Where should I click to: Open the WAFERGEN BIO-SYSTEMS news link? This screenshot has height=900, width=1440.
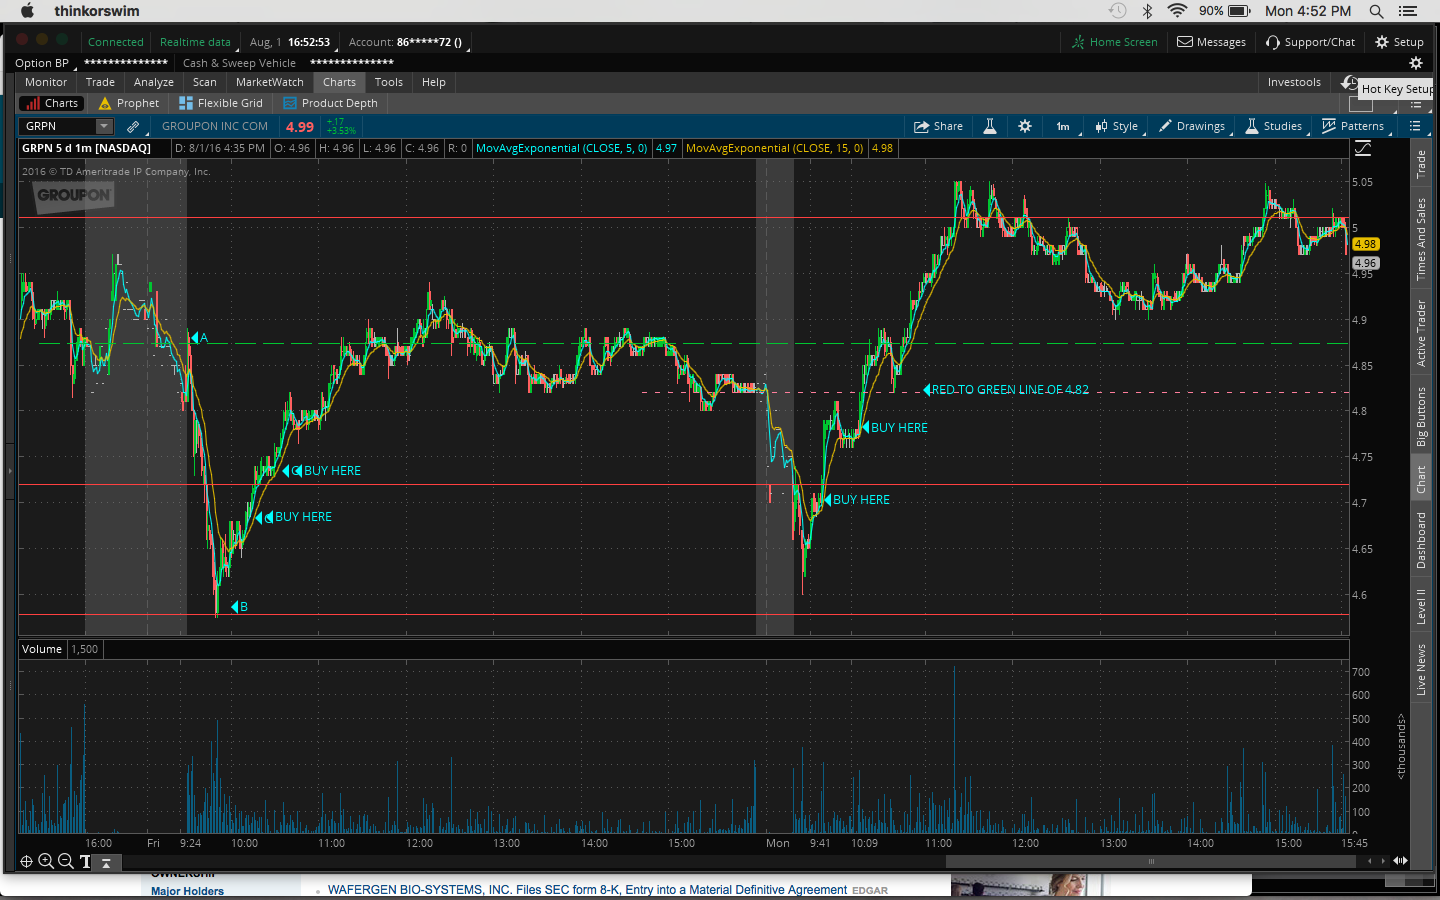click(588, 890)
